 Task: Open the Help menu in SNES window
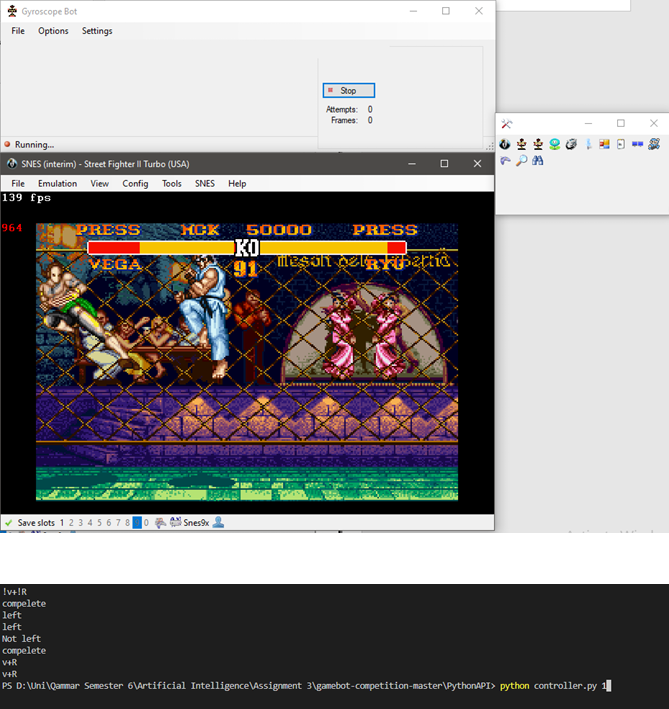point(237,184)
